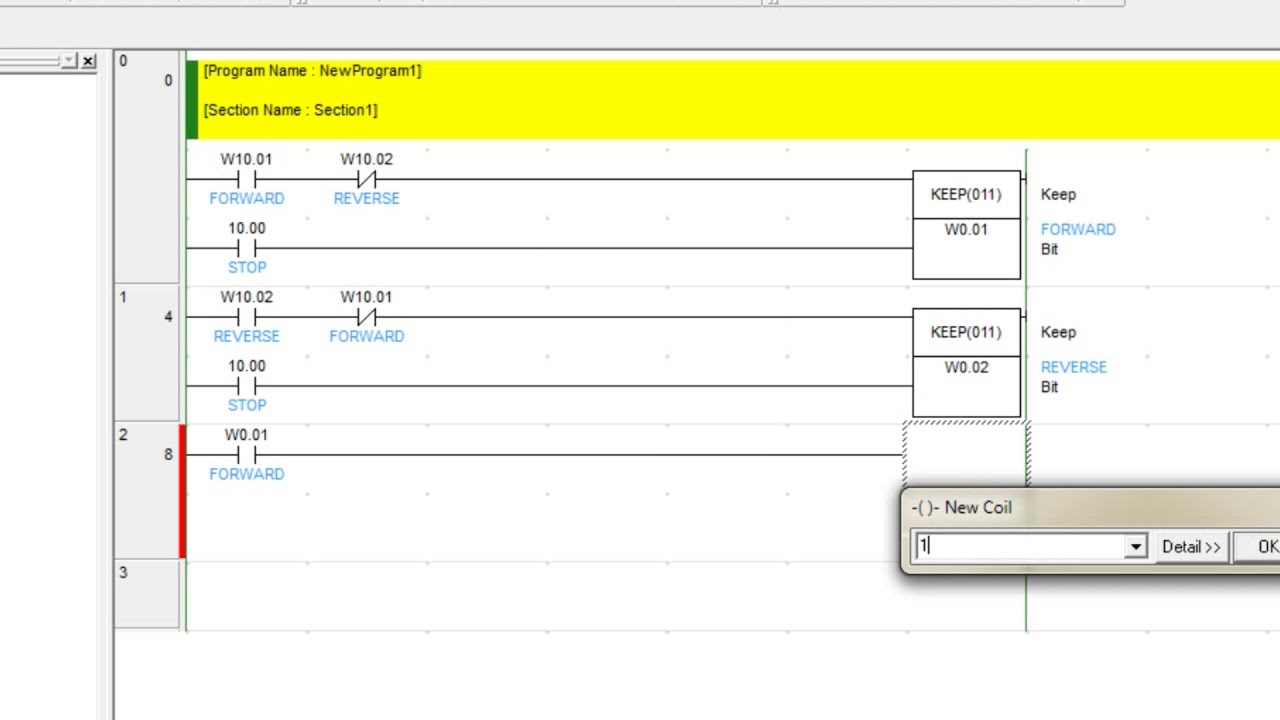
Task: Select W10.02 REVERSE open contact in rung 1
Action: (246, 317)
